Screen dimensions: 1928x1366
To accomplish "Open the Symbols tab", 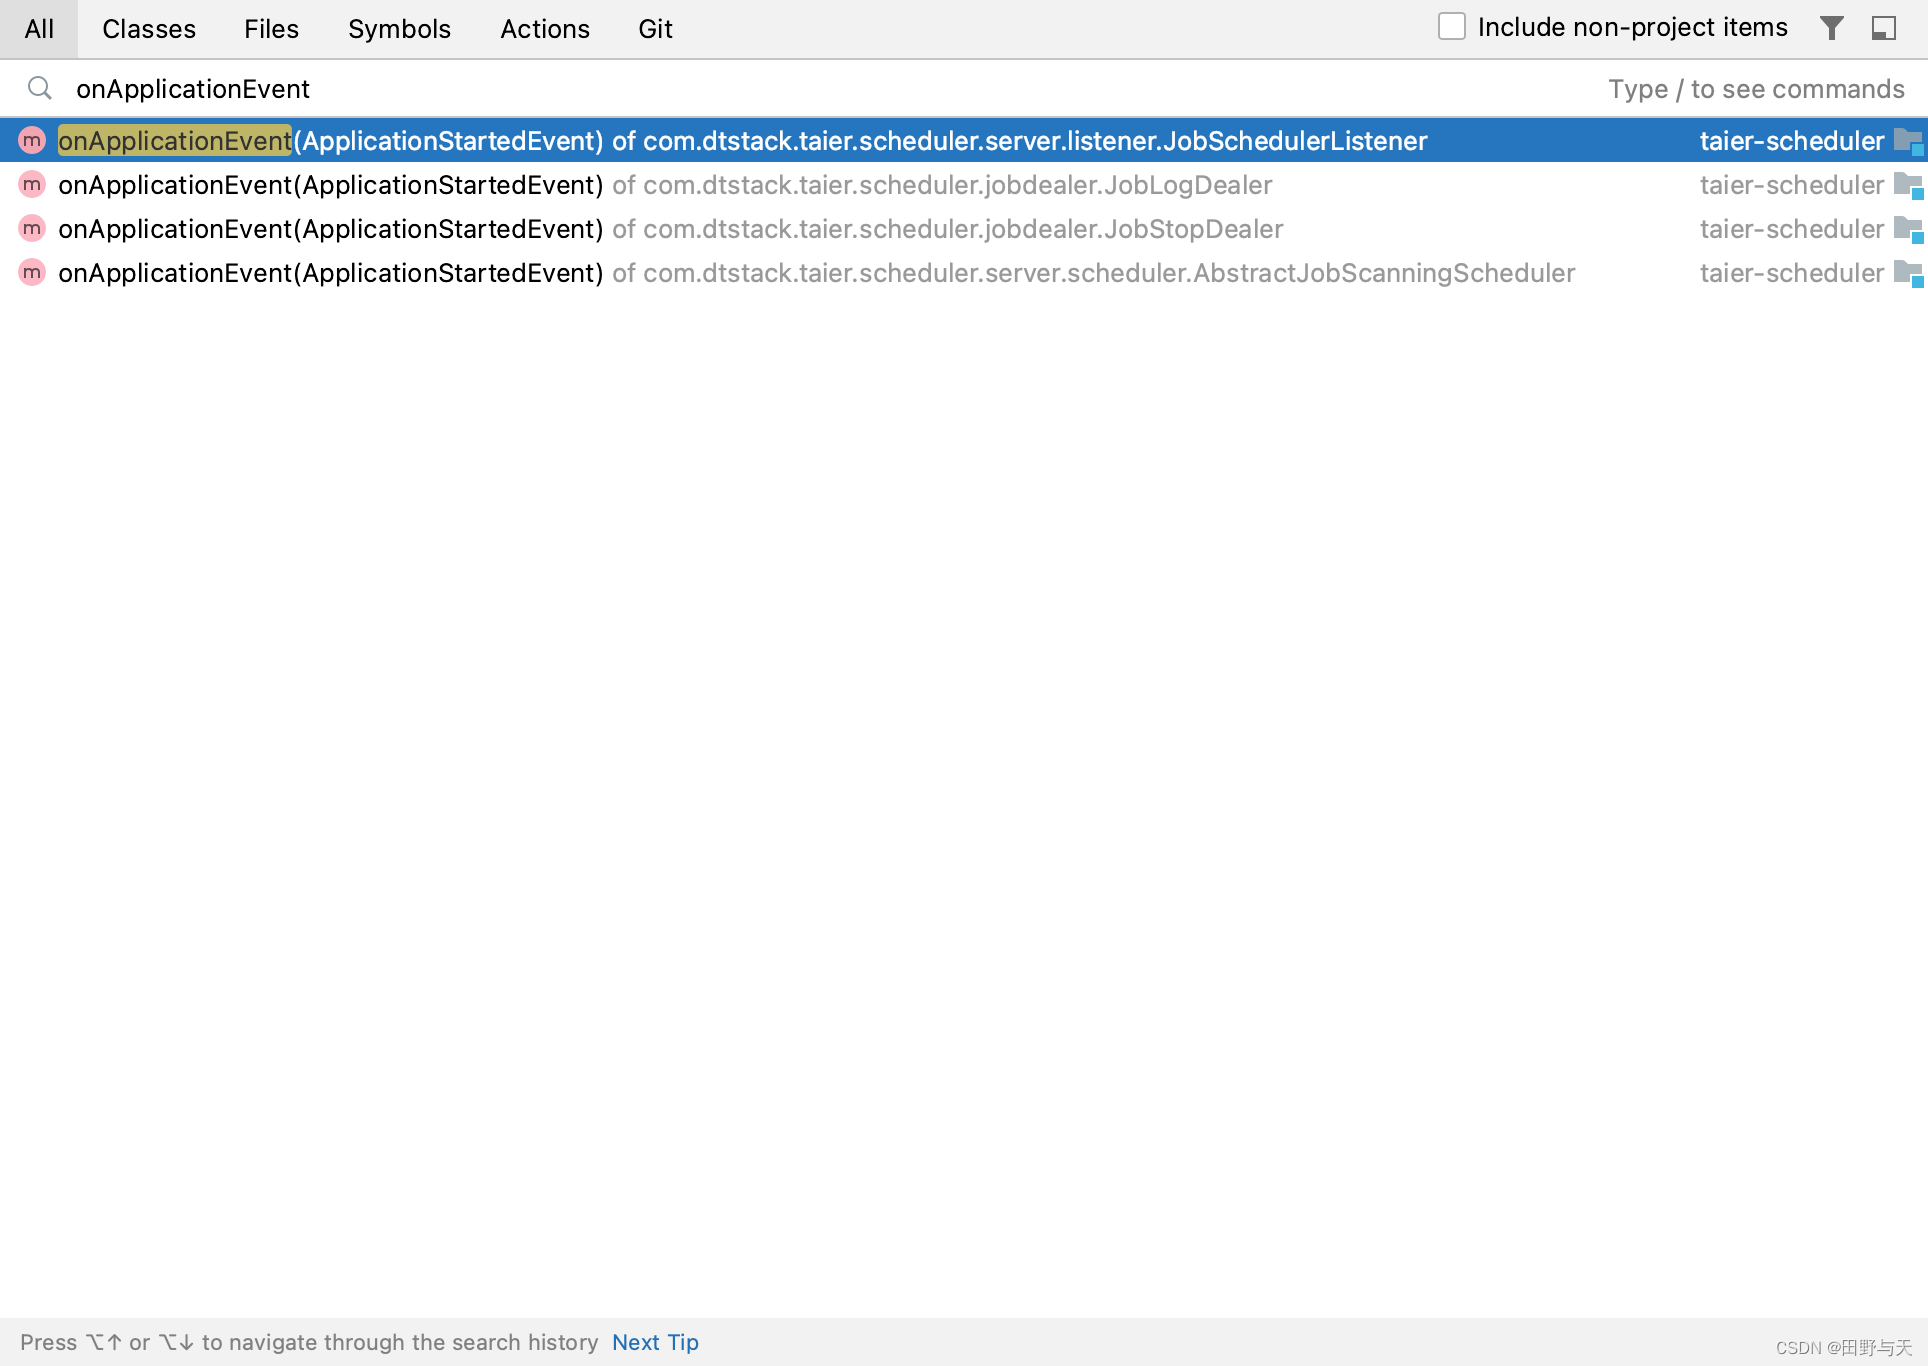I will tap(399, 29).
